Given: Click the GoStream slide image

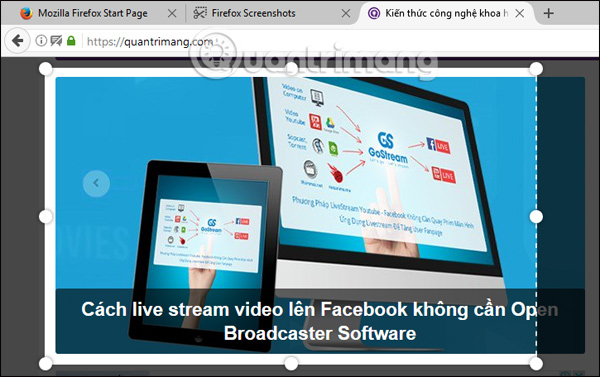Looking at the screenshot, I should [x=320, y=215].
